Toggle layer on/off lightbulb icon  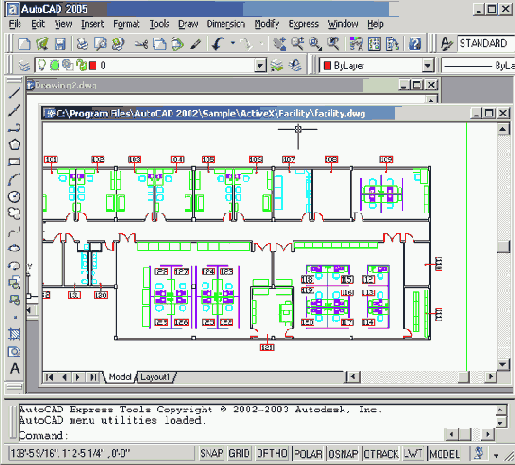point(42,65)
